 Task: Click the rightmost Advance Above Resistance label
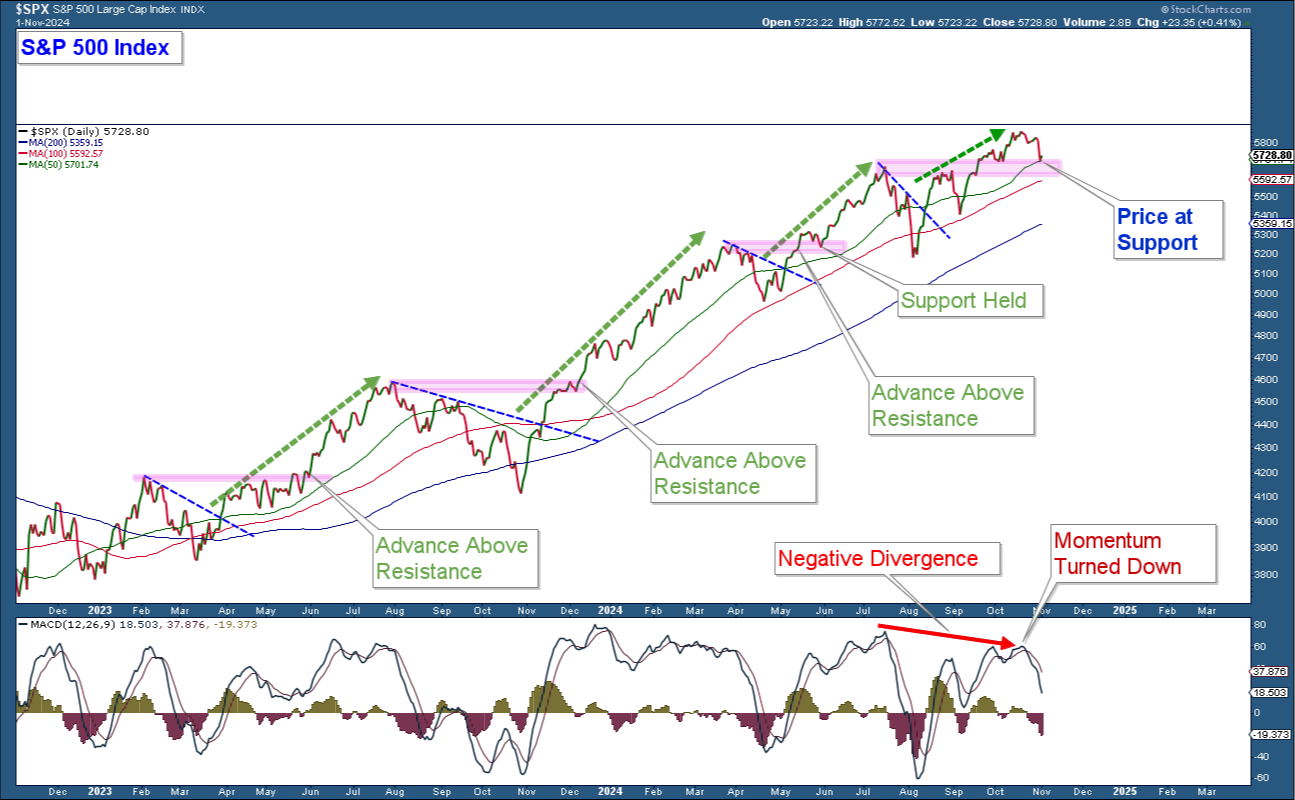click(x=947, y=405)
